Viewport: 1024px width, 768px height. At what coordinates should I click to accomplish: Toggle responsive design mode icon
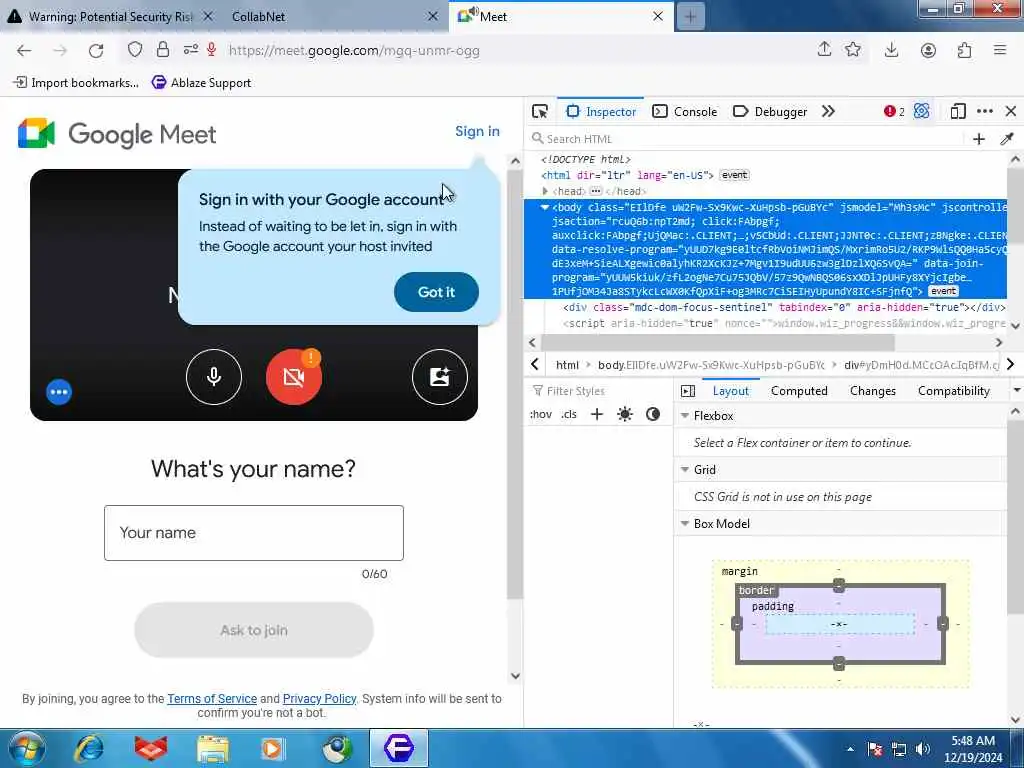pos(957,112)
